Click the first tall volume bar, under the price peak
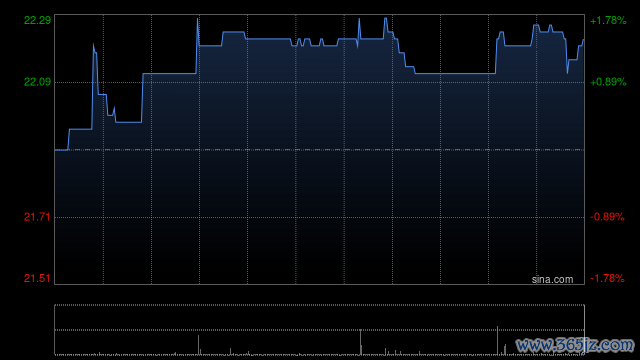The image size is (640, 360). 198,345
